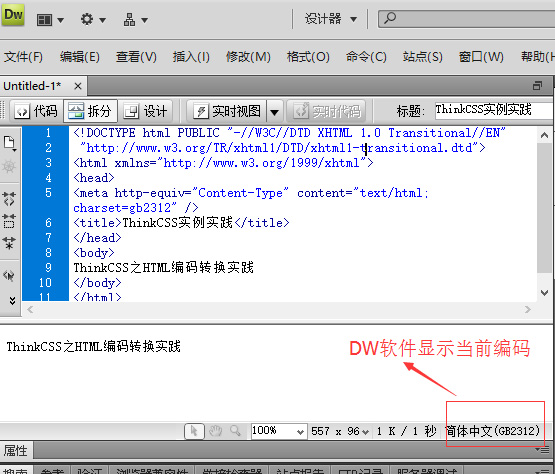
Task: Click the 属性 properties panel tab
Action: coord(16,451)
